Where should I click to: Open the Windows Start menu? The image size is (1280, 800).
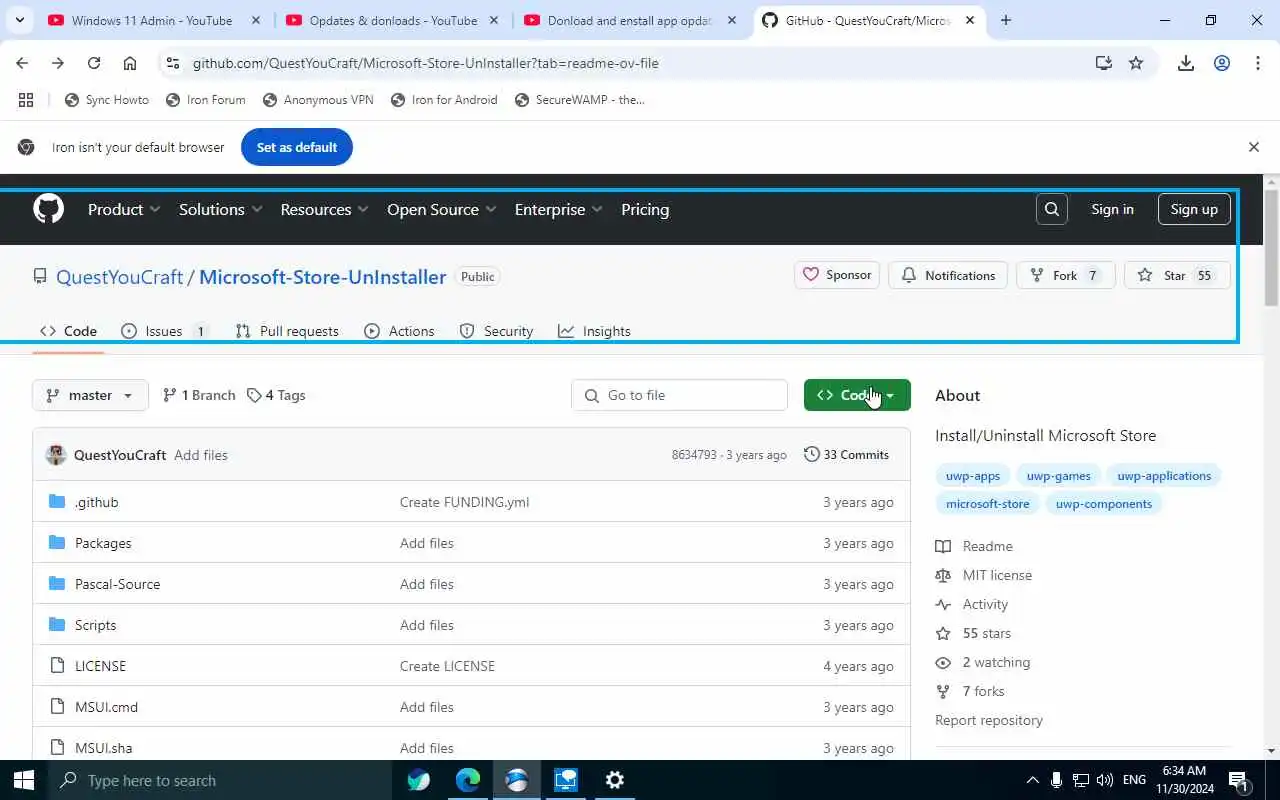point(24,780)
